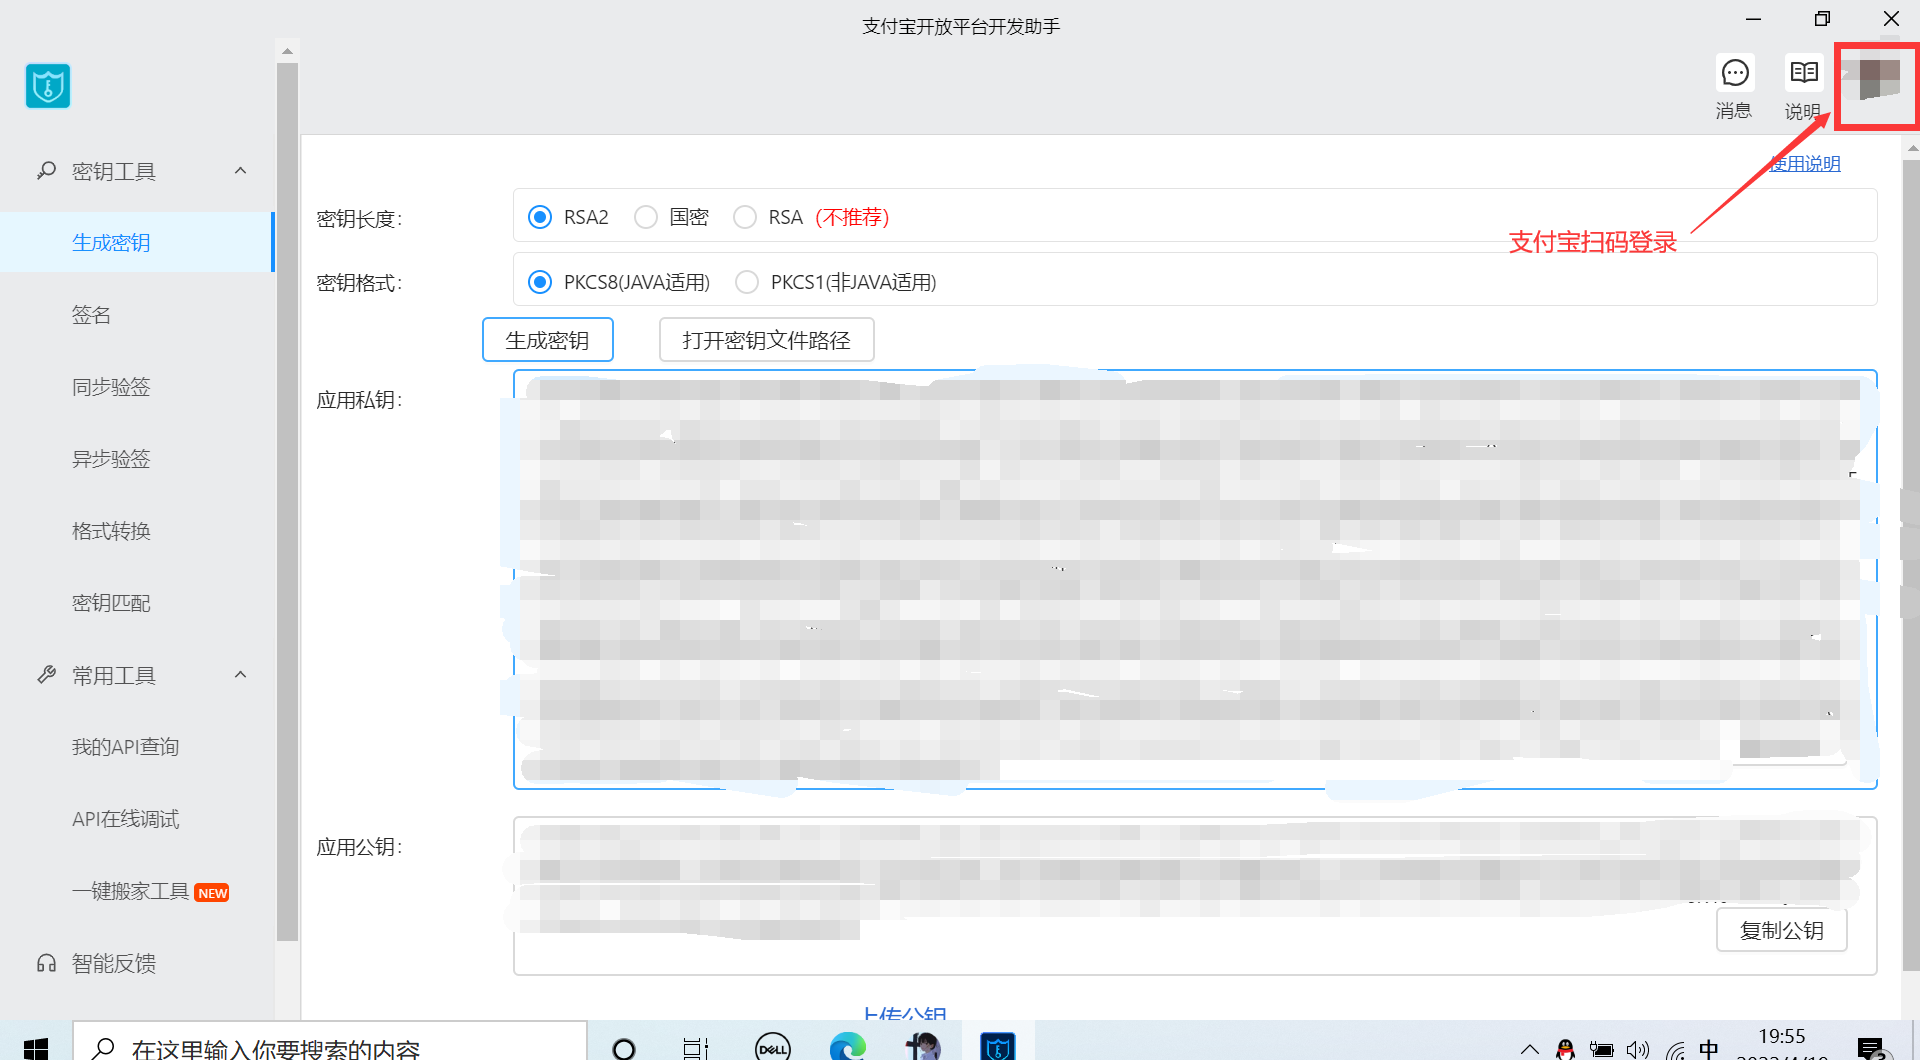
Task: Click the battery icon in system tray
Action: tap(1602, 1049)
